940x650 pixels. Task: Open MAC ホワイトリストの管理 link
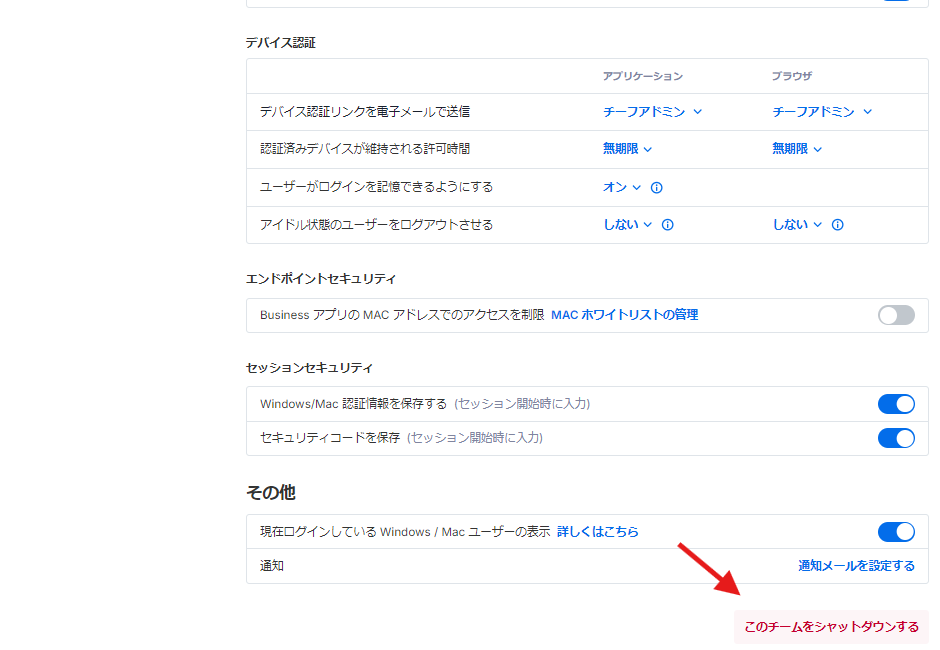point(625,315)
